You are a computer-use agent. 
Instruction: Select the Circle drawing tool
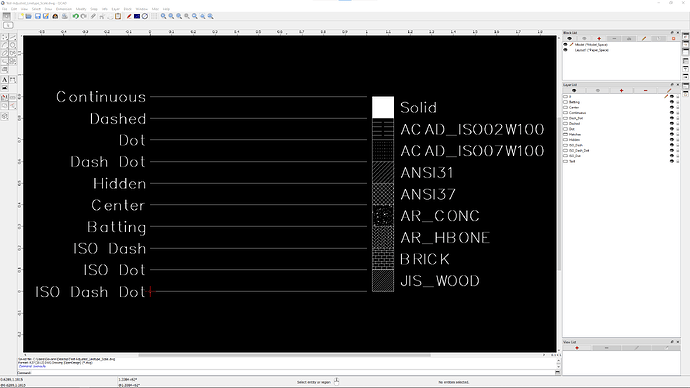pos(13,45)
